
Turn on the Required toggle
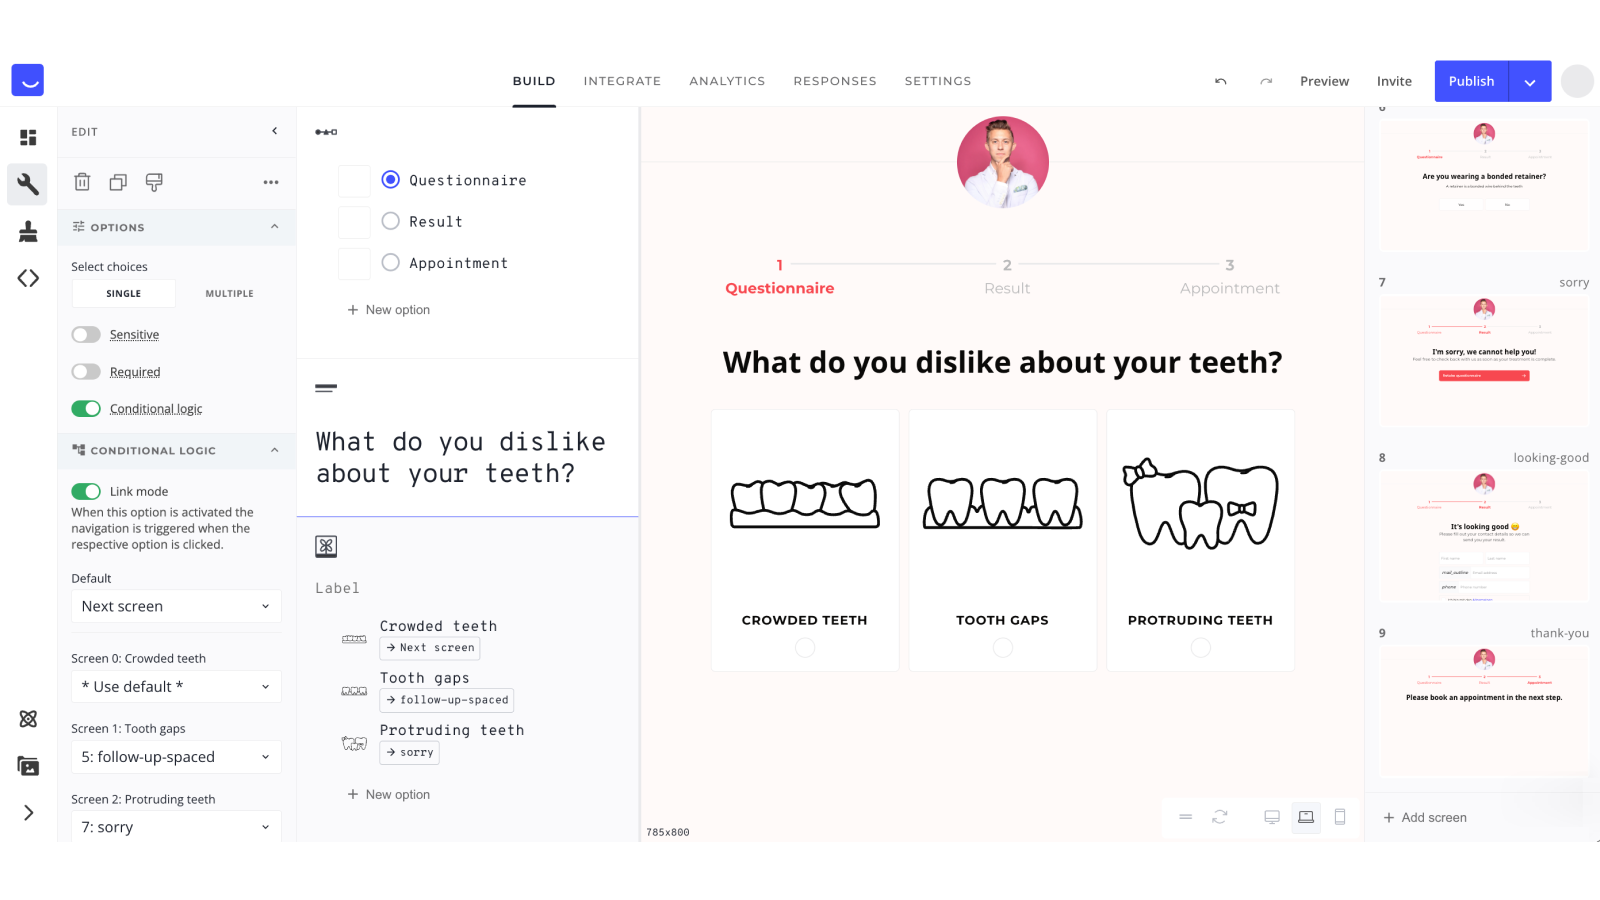pos(86,372)
